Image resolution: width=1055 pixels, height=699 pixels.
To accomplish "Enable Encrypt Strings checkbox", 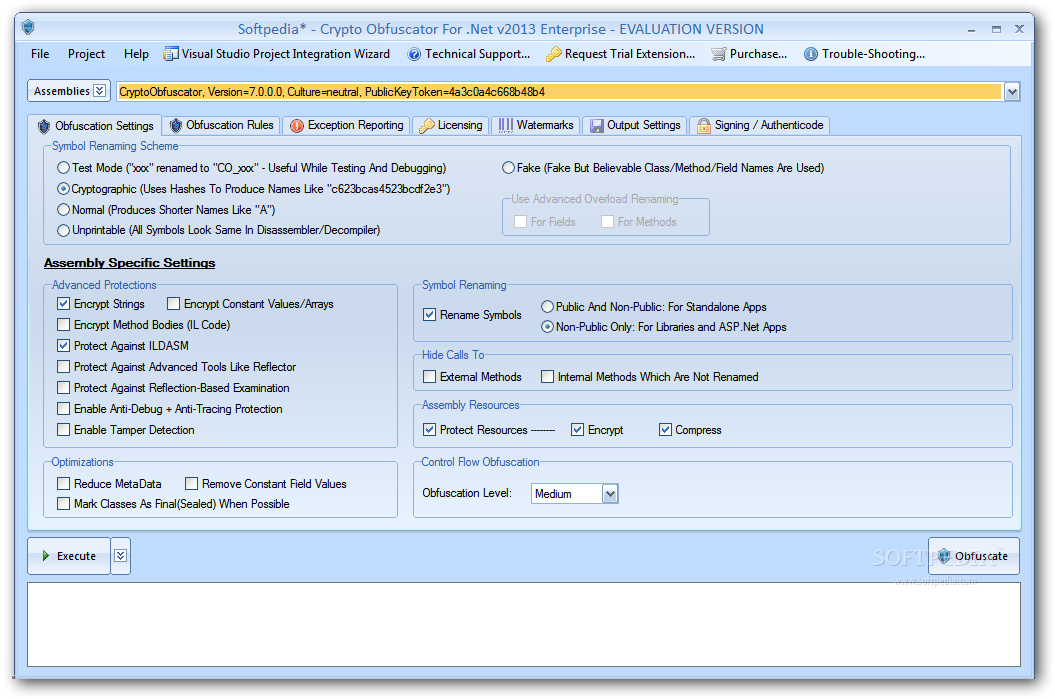I will coord(63,304).
